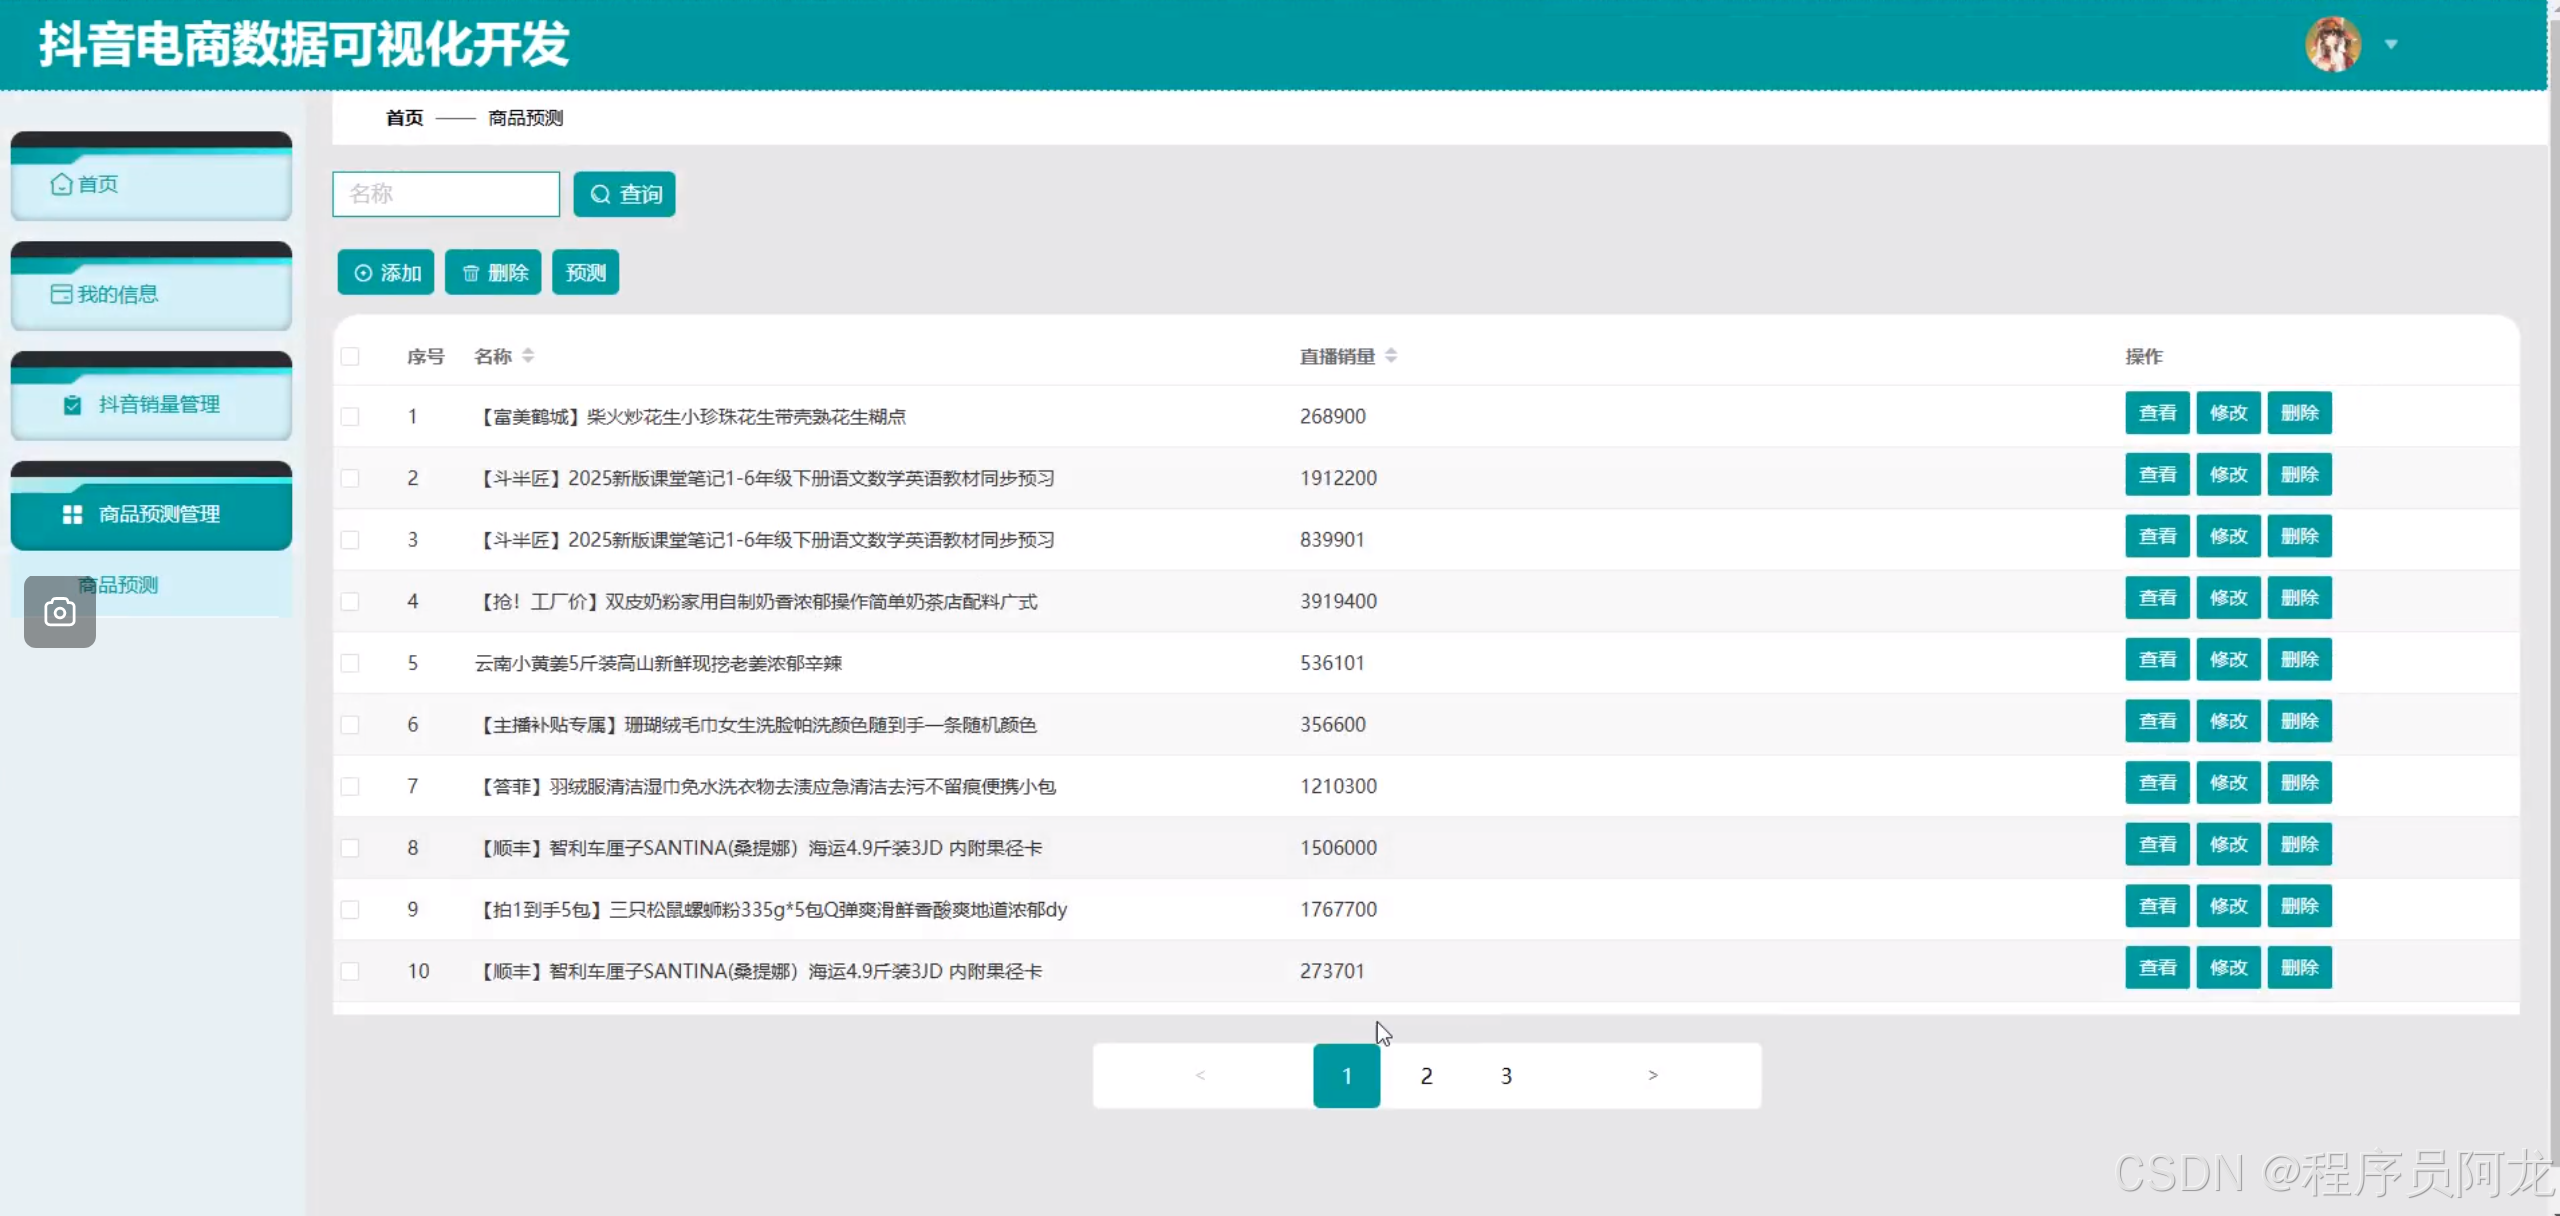
Task: Toggle the select-all header checkbox
Action: point(350,356)
